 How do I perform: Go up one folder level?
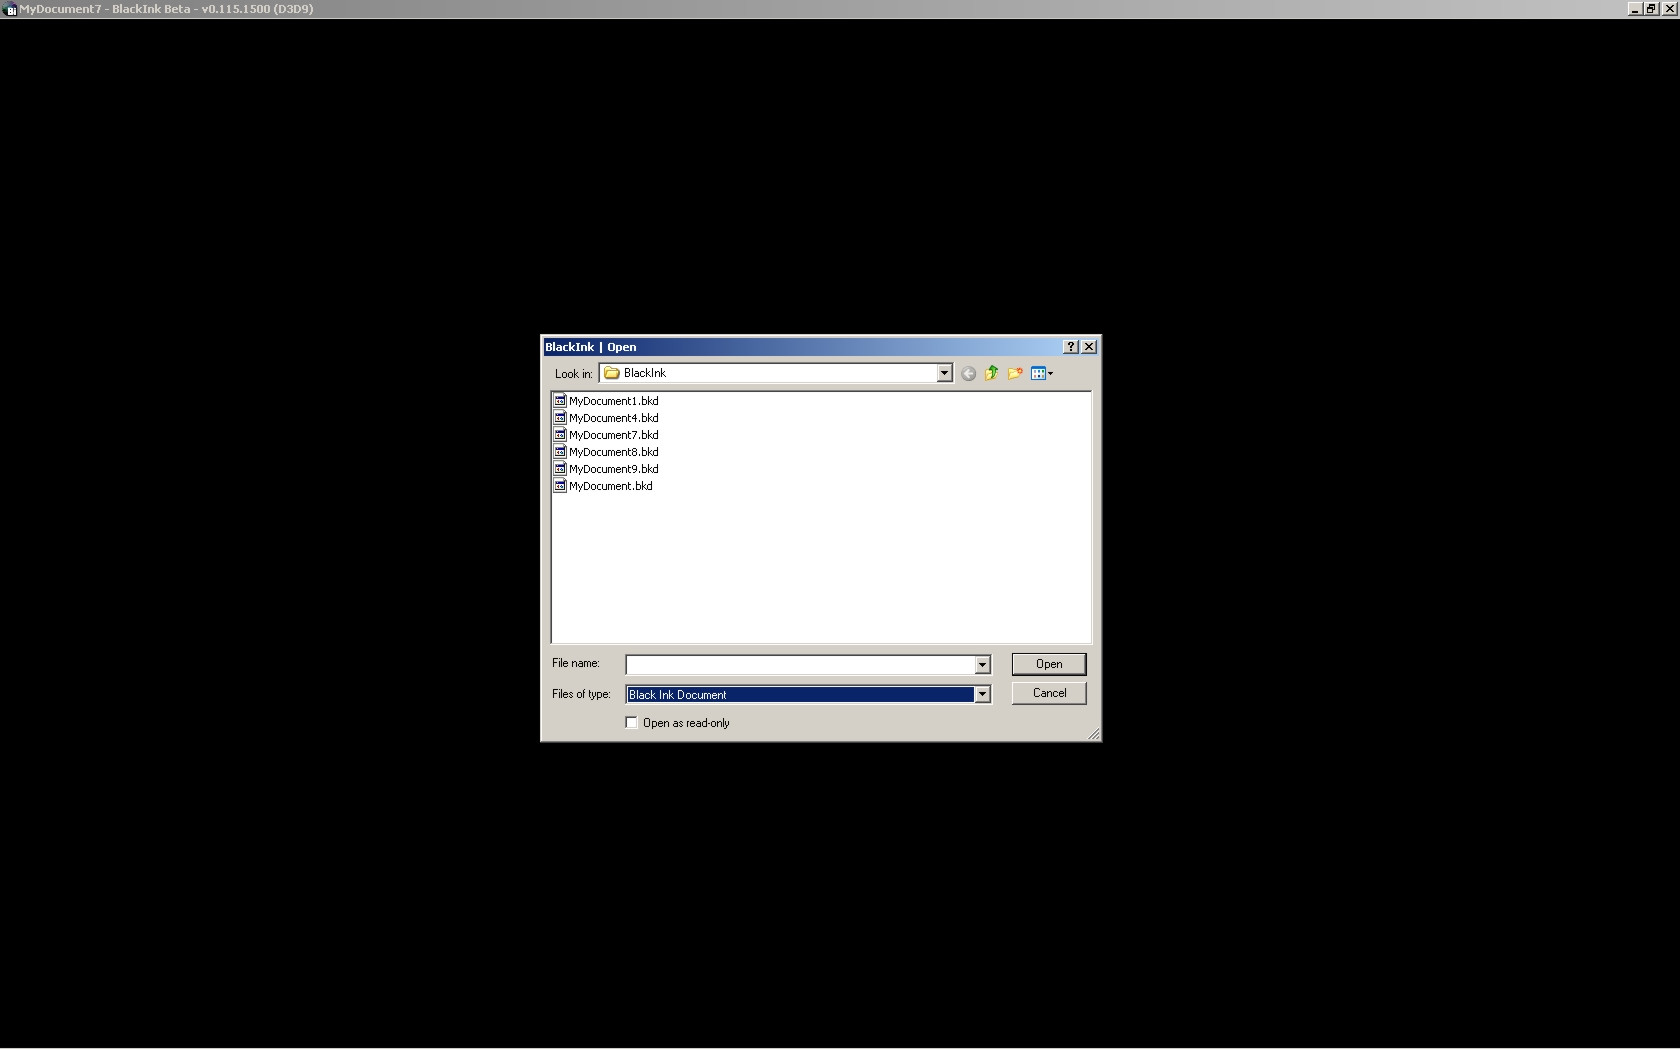click(x=991, y=374)
